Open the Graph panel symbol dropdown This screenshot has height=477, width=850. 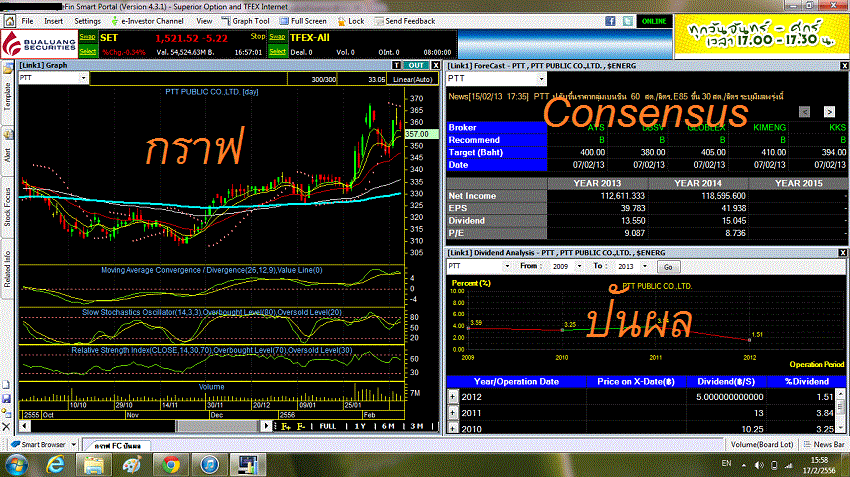(83, 78)
